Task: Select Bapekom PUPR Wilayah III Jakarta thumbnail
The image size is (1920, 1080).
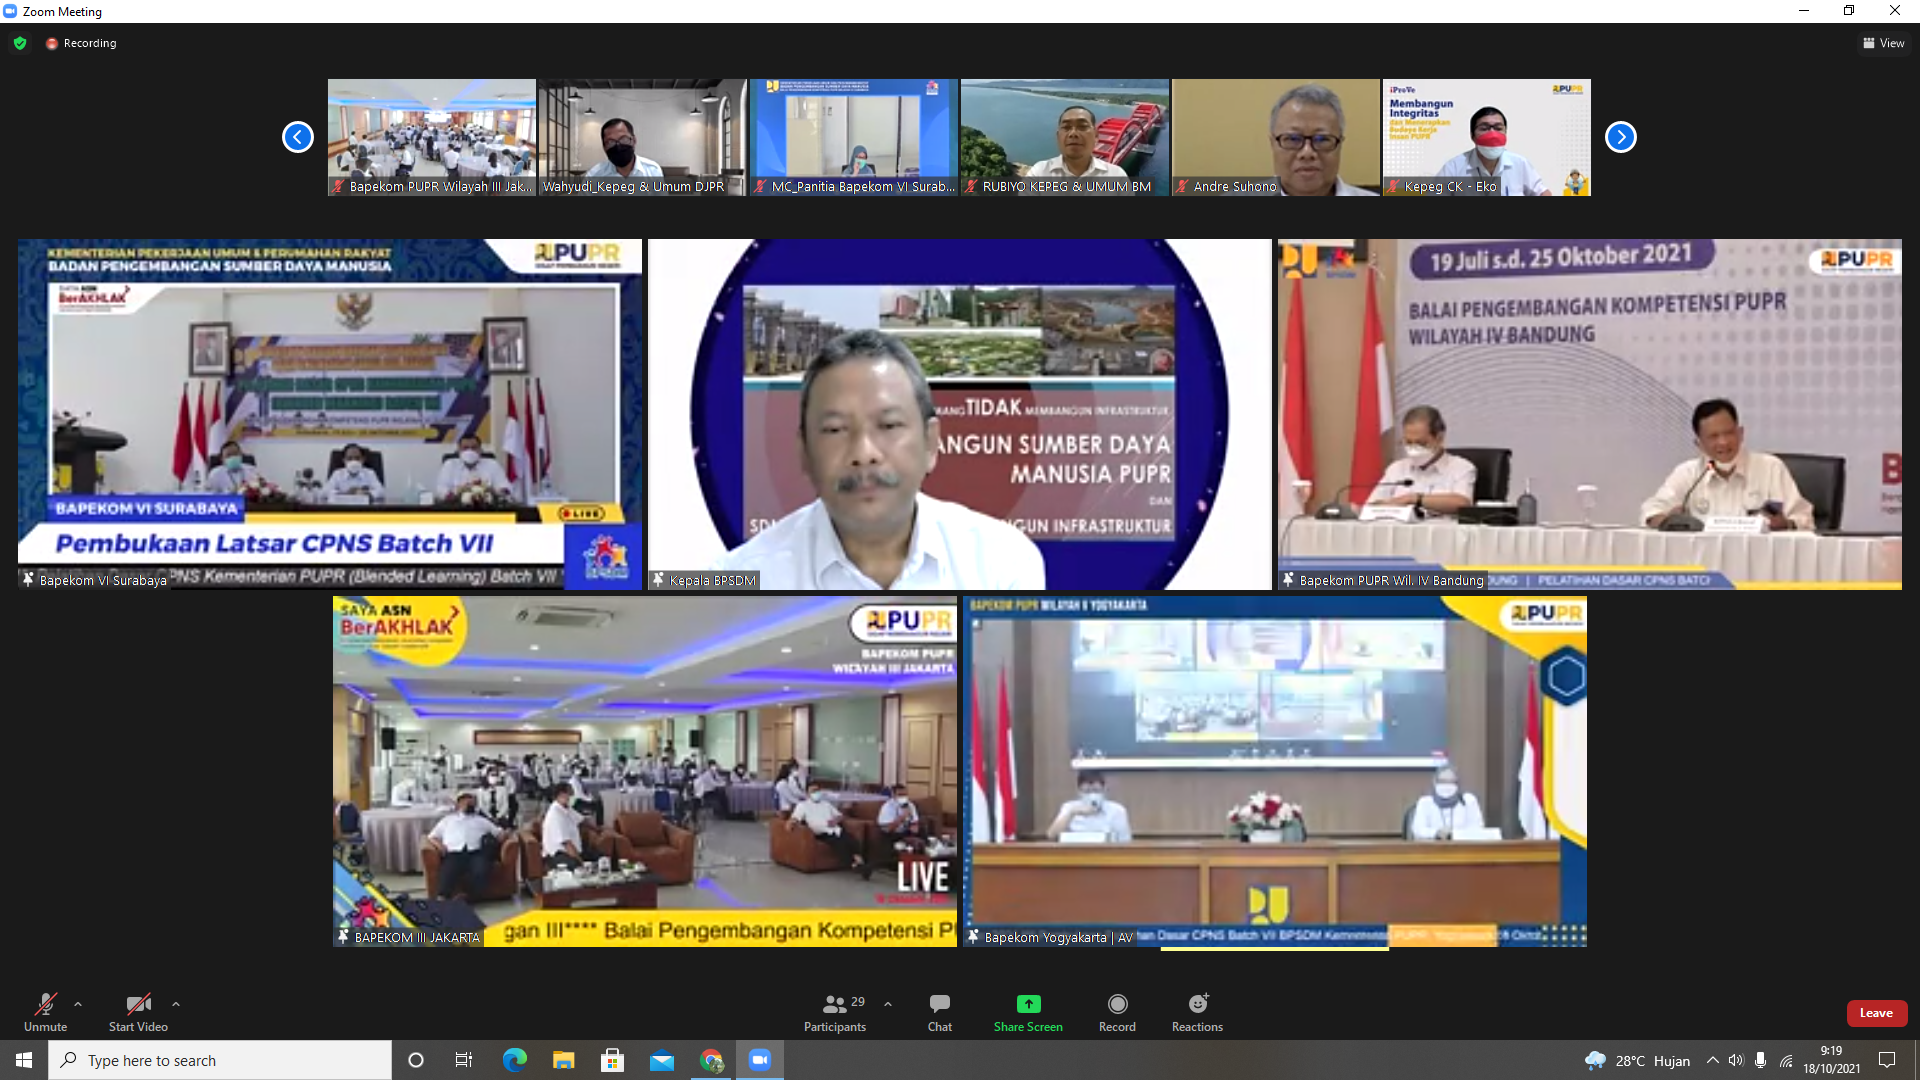Action: point(432,137)
